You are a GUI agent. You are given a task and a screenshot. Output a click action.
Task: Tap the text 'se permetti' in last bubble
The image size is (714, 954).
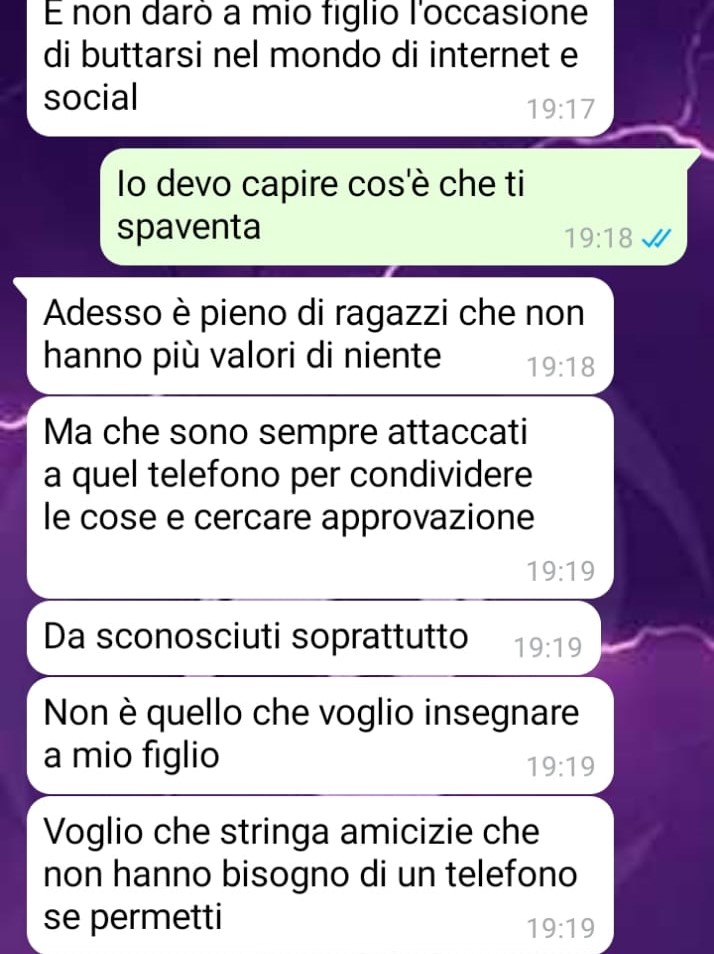click(x=133, y=917)
